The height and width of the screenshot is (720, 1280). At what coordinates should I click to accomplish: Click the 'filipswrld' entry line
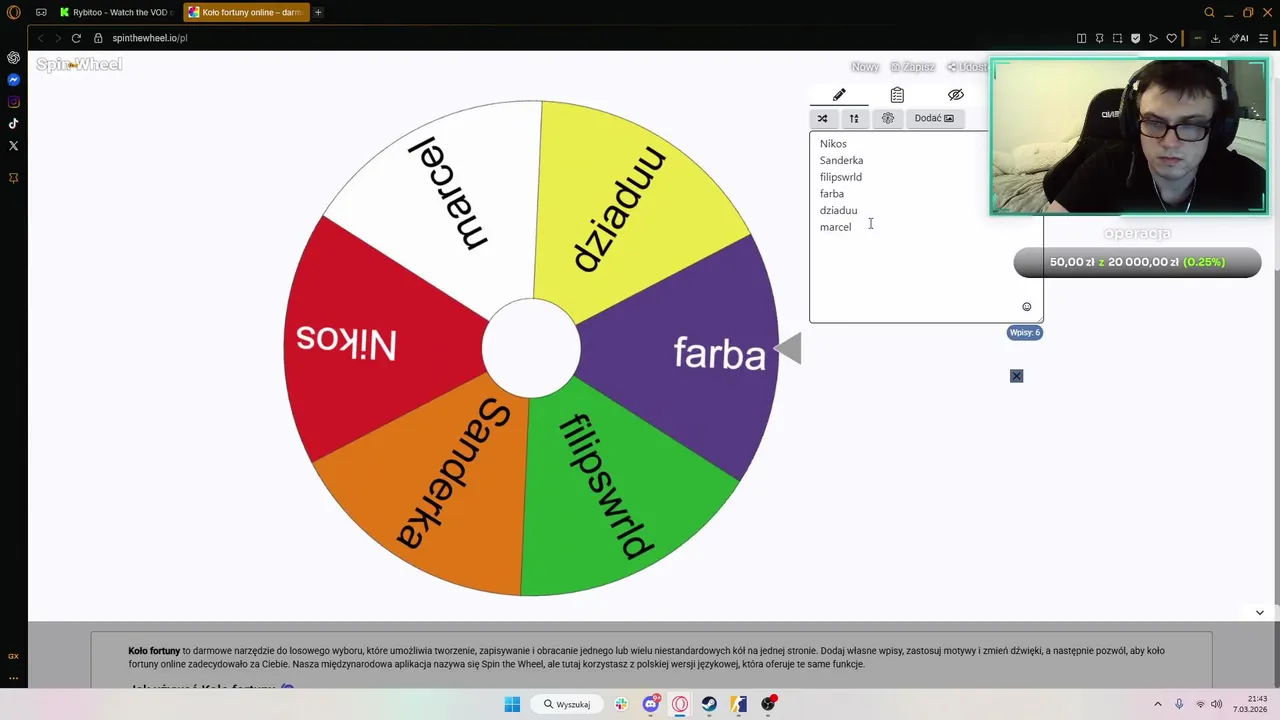coord(840,177)
